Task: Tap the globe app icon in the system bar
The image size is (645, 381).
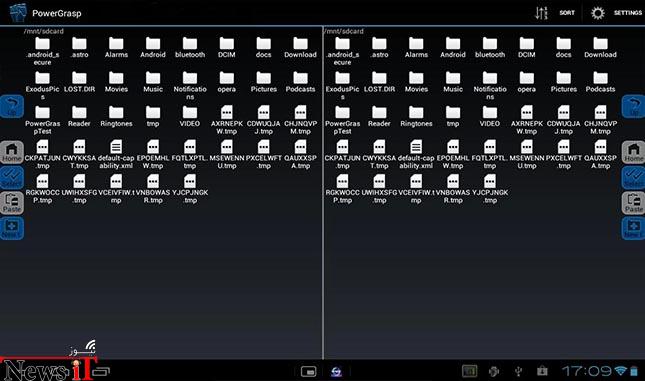Action: pos(336,372)
